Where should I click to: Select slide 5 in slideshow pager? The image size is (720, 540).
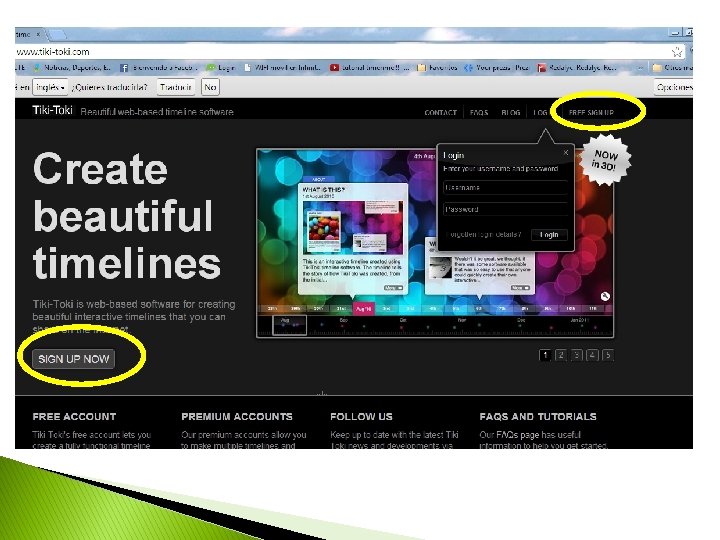pos(608,355)
